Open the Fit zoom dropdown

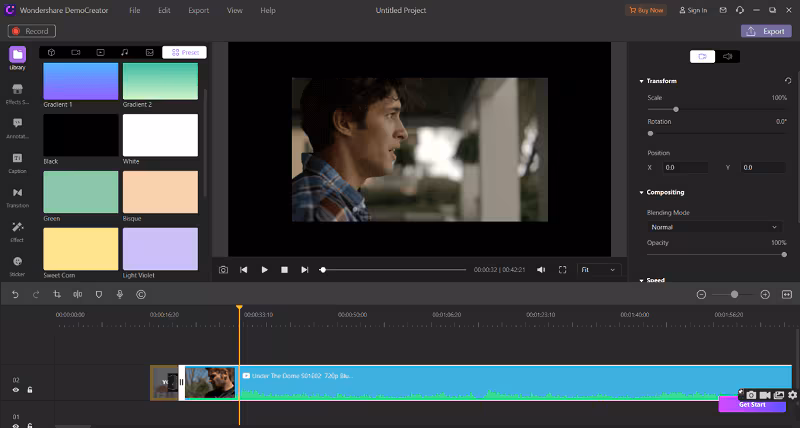tap(599, 270)
